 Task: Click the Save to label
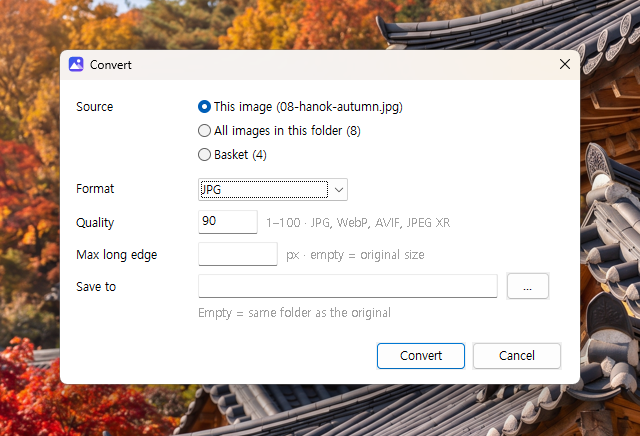(x=96, y=287)
